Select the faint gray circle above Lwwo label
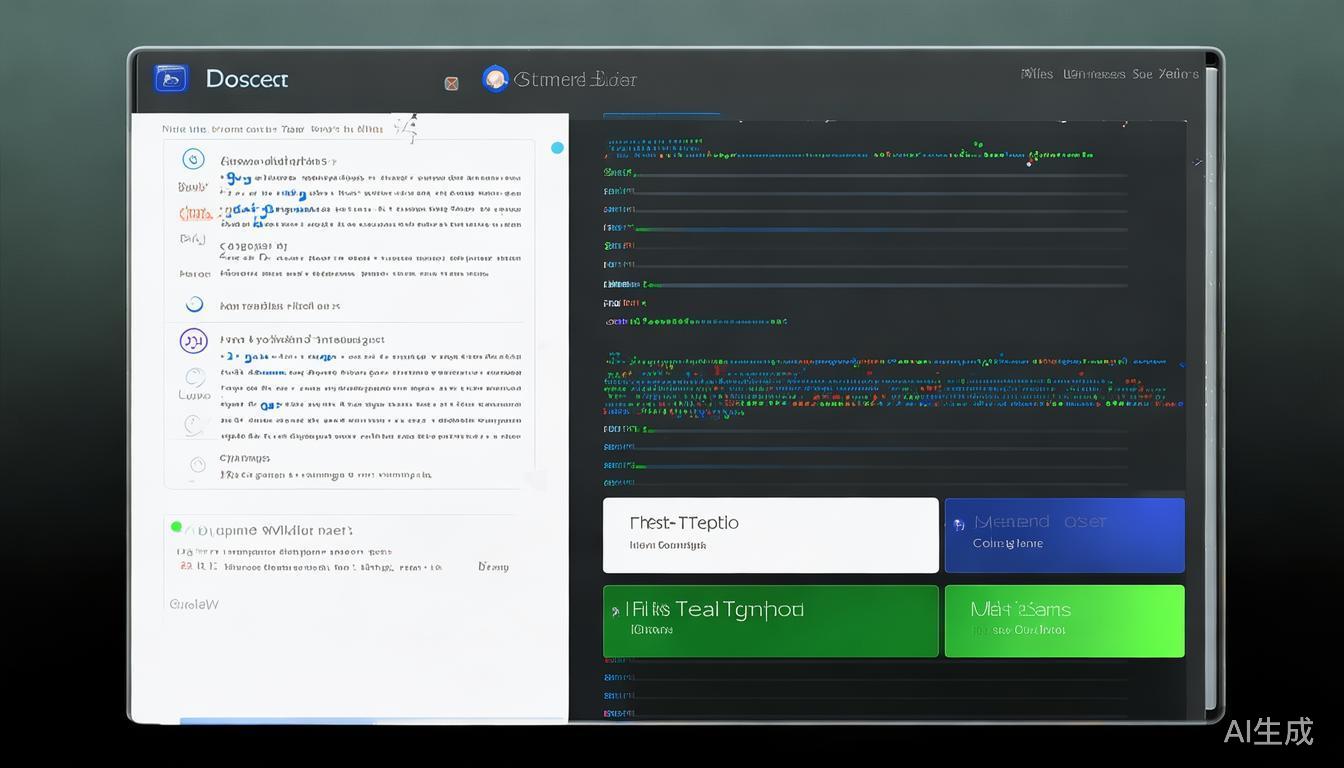 (195, 377)
